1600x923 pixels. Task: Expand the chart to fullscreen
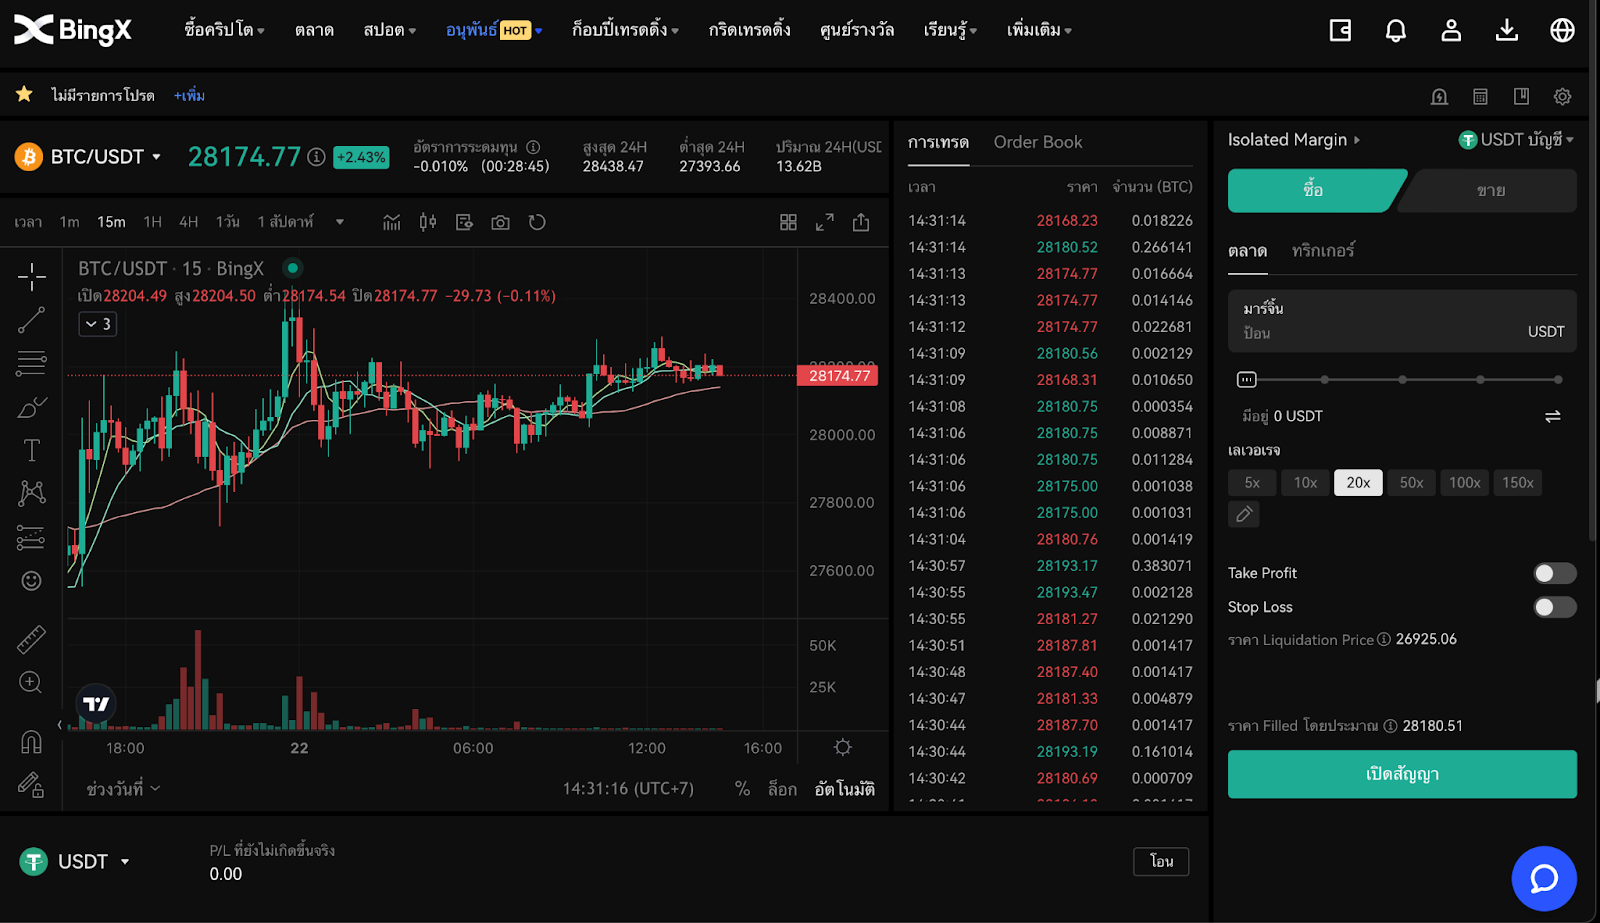pos(824,222)
